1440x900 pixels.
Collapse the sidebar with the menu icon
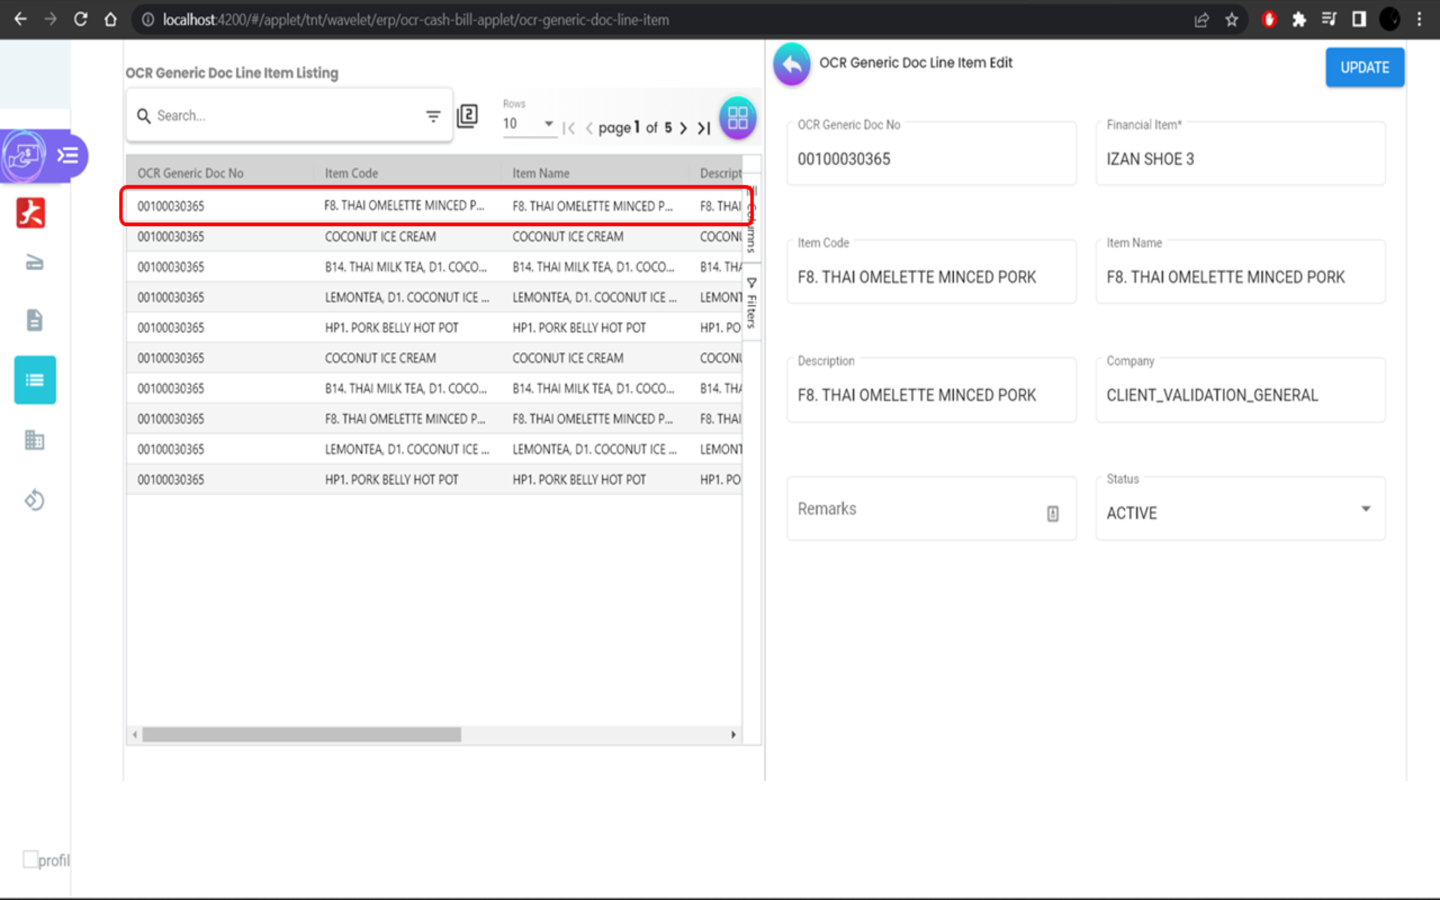pos(68,155)
